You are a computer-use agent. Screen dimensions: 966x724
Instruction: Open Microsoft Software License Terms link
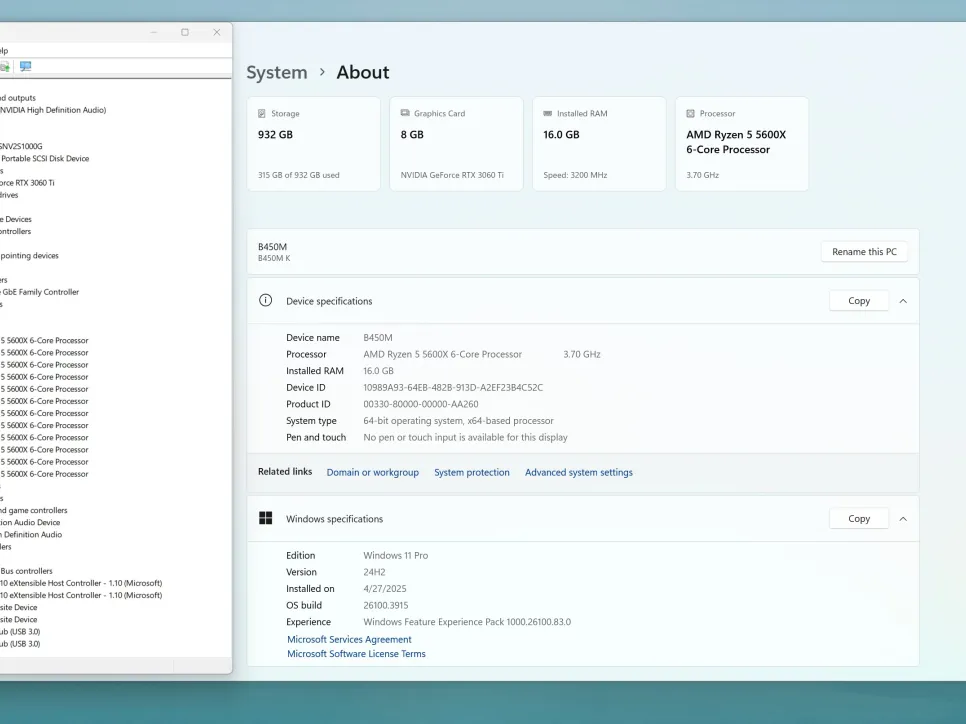pos(356,654)
